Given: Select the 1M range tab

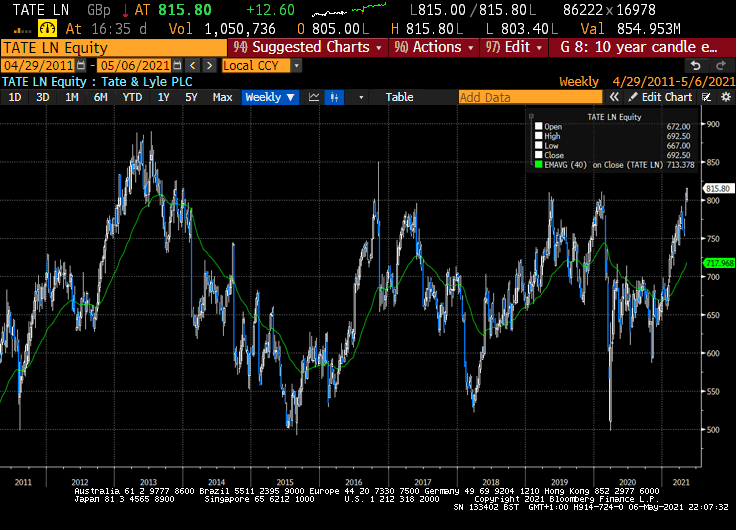Looking at the screenshot, I should tap(71, 97).
